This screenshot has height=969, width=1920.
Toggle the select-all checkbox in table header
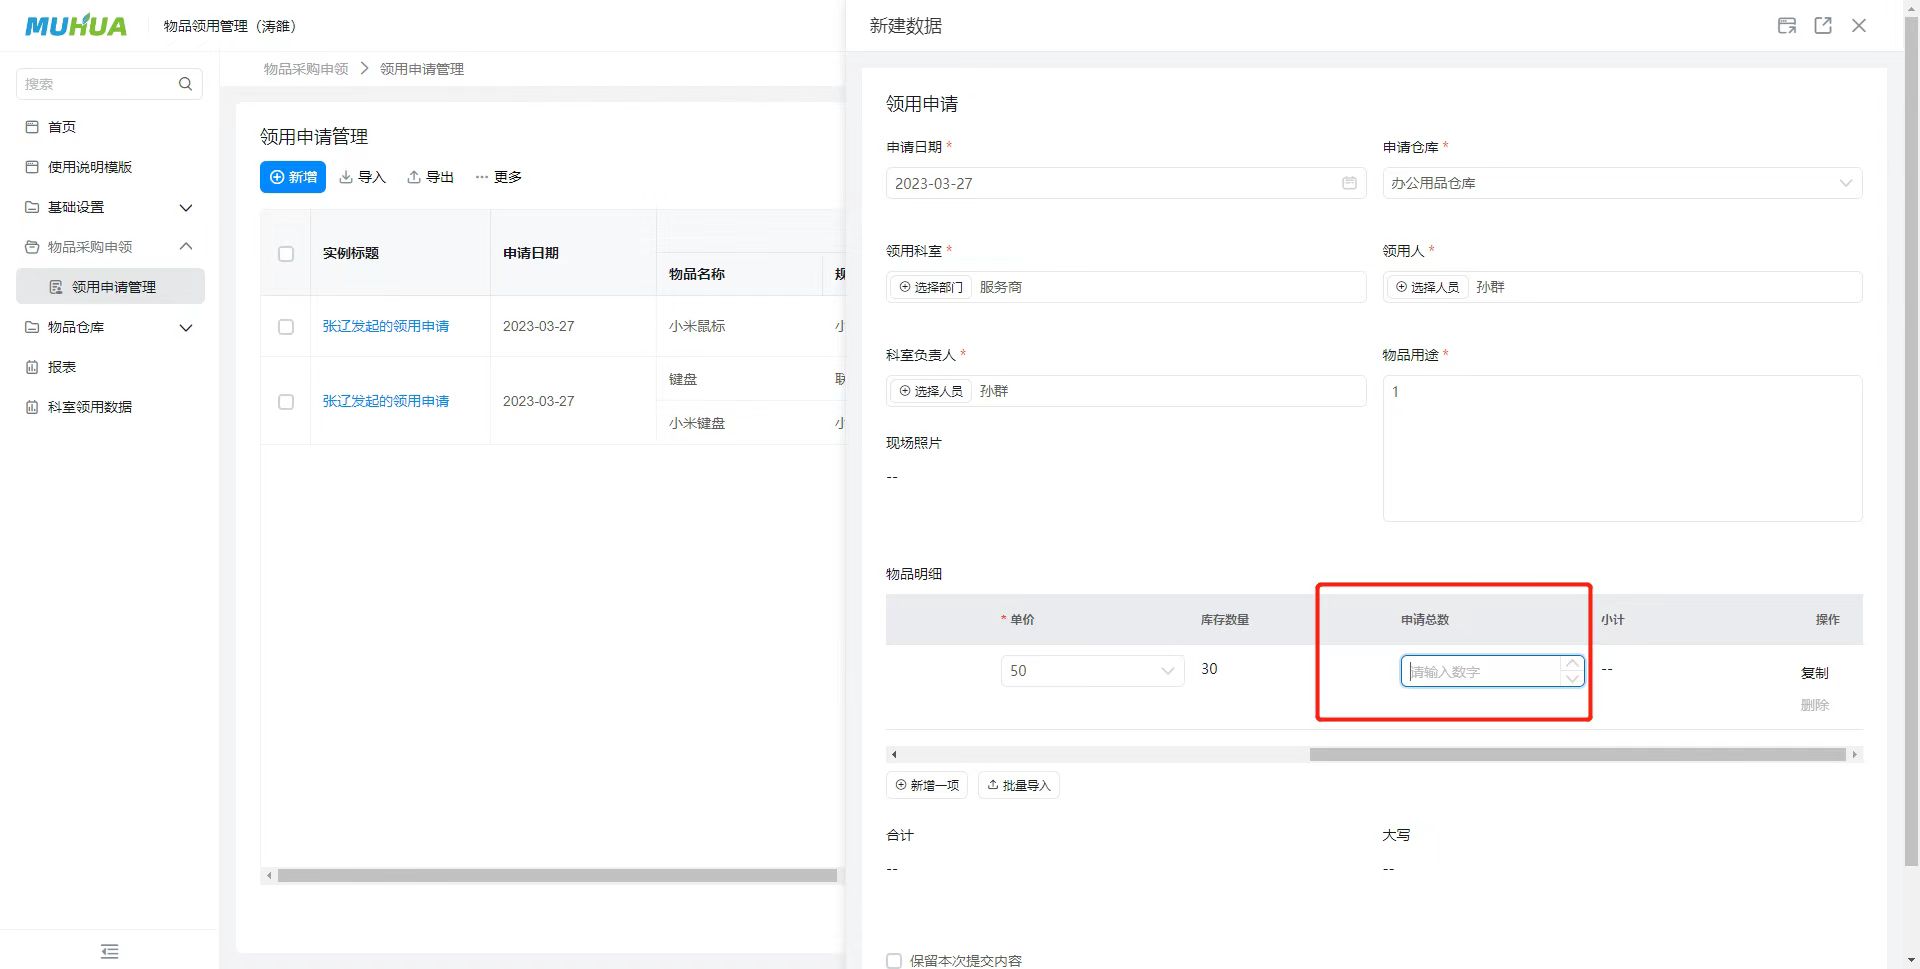pos(286,254)
